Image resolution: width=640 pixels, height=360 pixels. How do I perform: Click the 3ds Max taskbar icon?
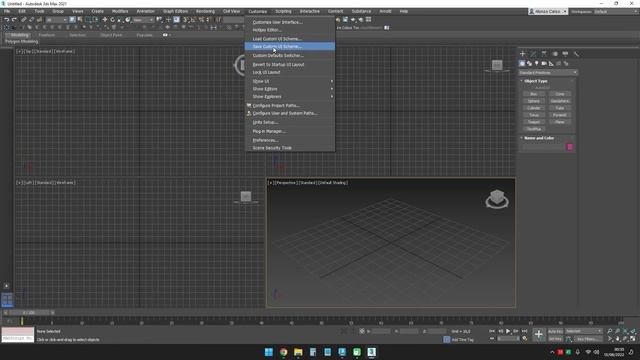coord(371,352)
